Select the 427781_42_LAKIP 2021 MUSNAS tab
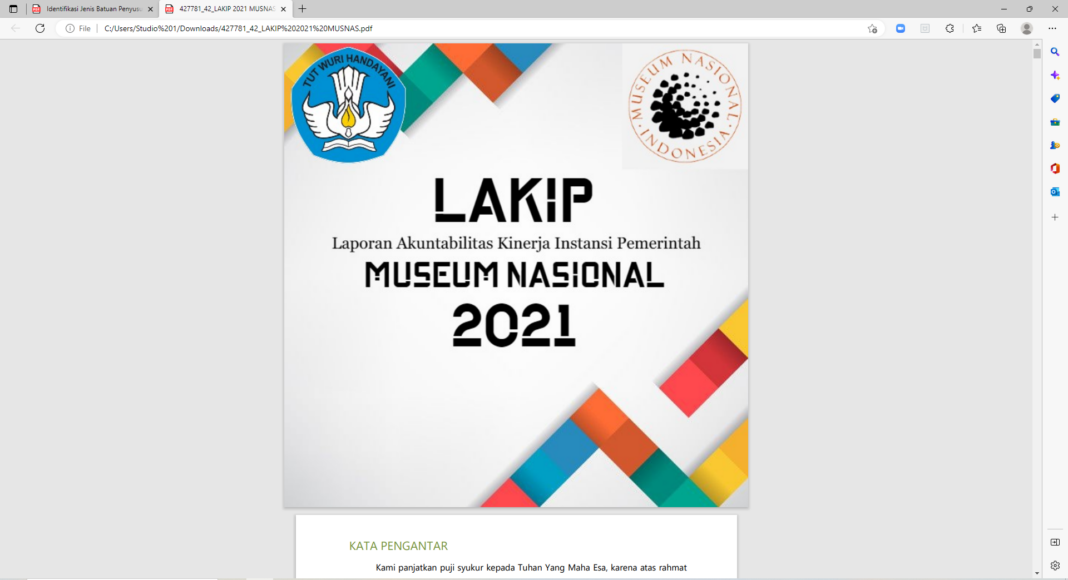 (226, 9)
